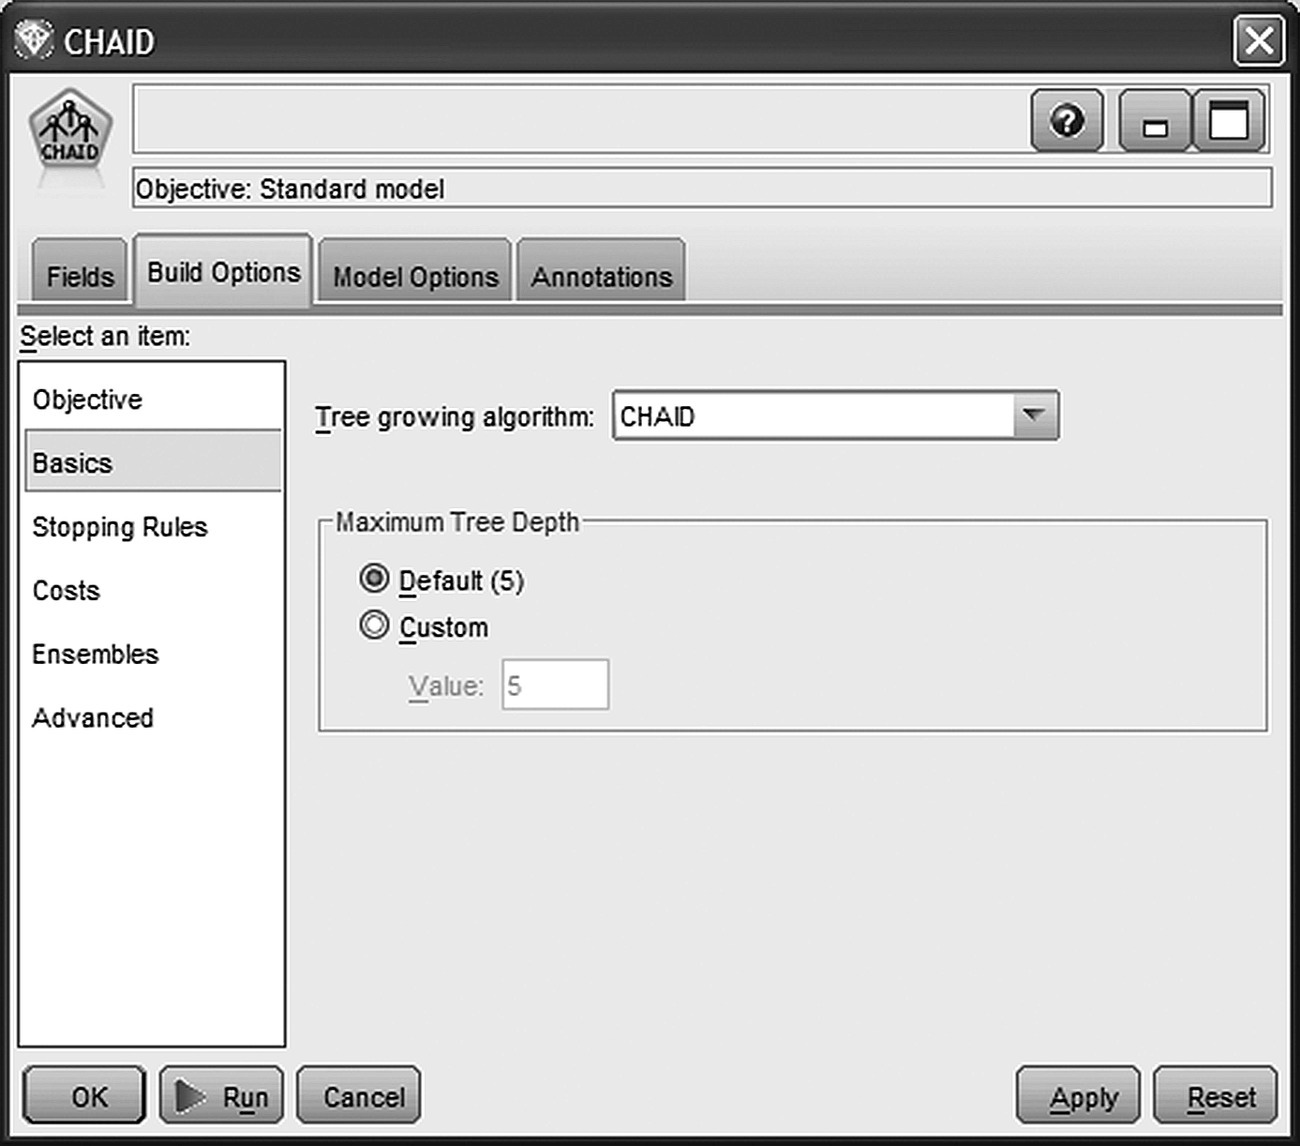Click the OK button
Viewport: 1300px width, 1146px height.
click(85, 1096)
